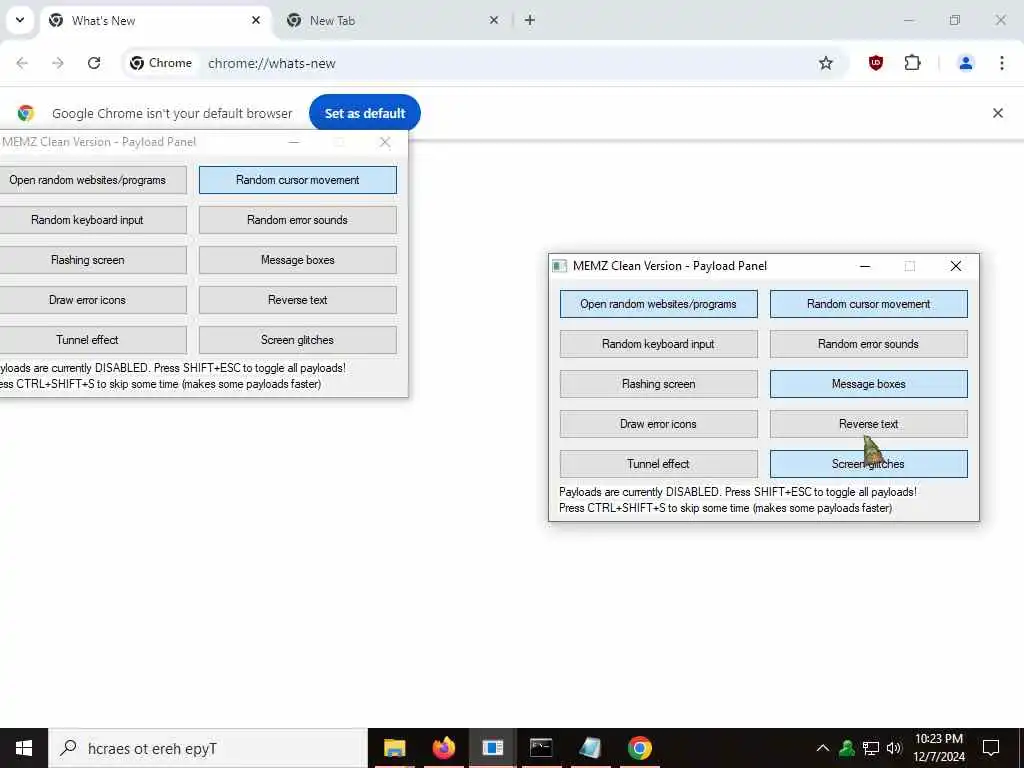Open the Windows Start menu
Image resolution: width=1024 pixels, height=768 pixels.
coord(24,748)
